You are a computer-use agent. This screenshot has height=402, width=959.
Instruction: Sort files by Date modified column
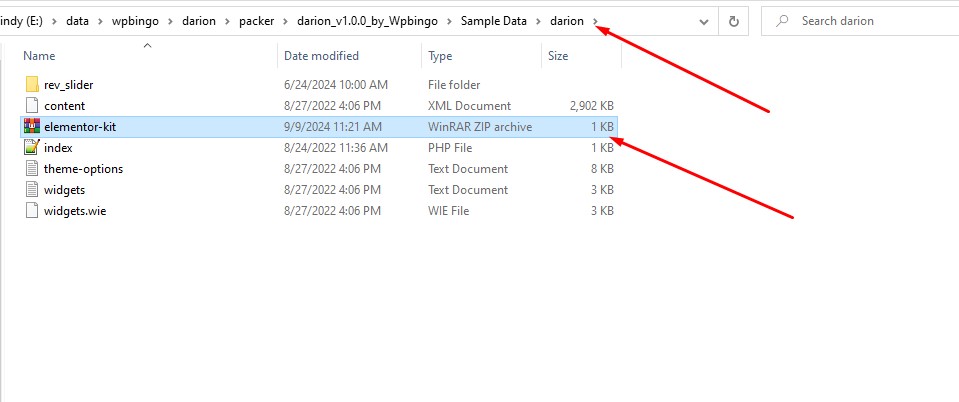tap(321, 56)
